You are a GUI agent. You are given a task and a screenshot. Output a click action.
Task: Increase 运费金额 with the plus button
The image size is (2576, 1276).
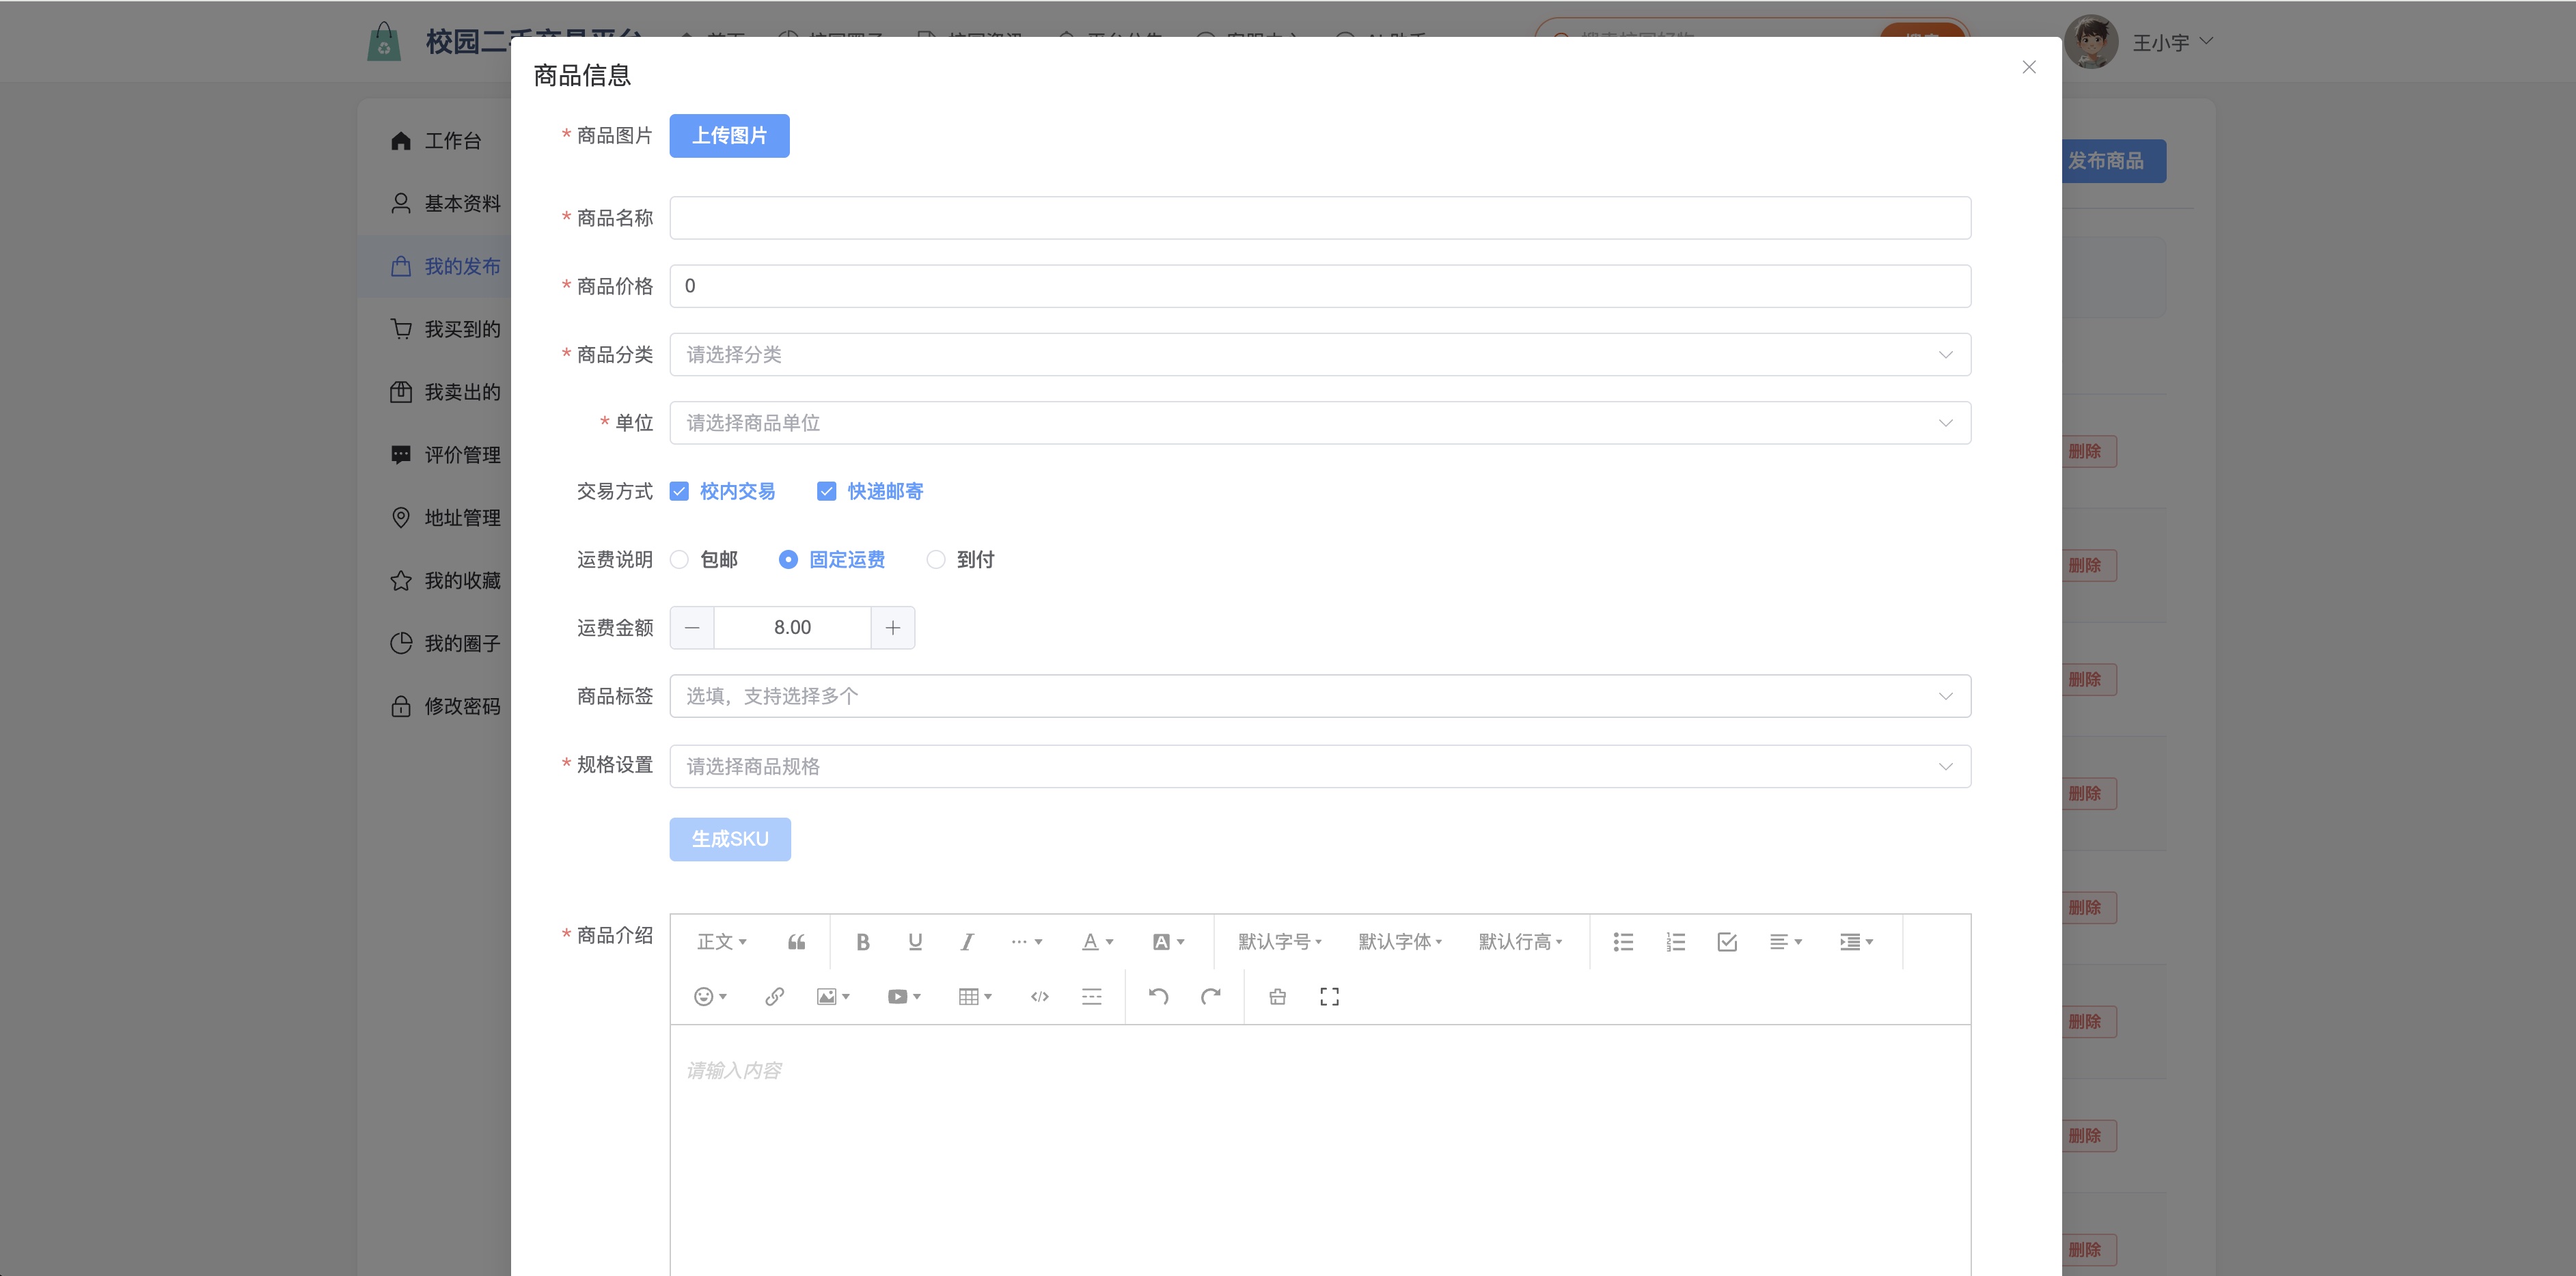[x=893, y=628]
